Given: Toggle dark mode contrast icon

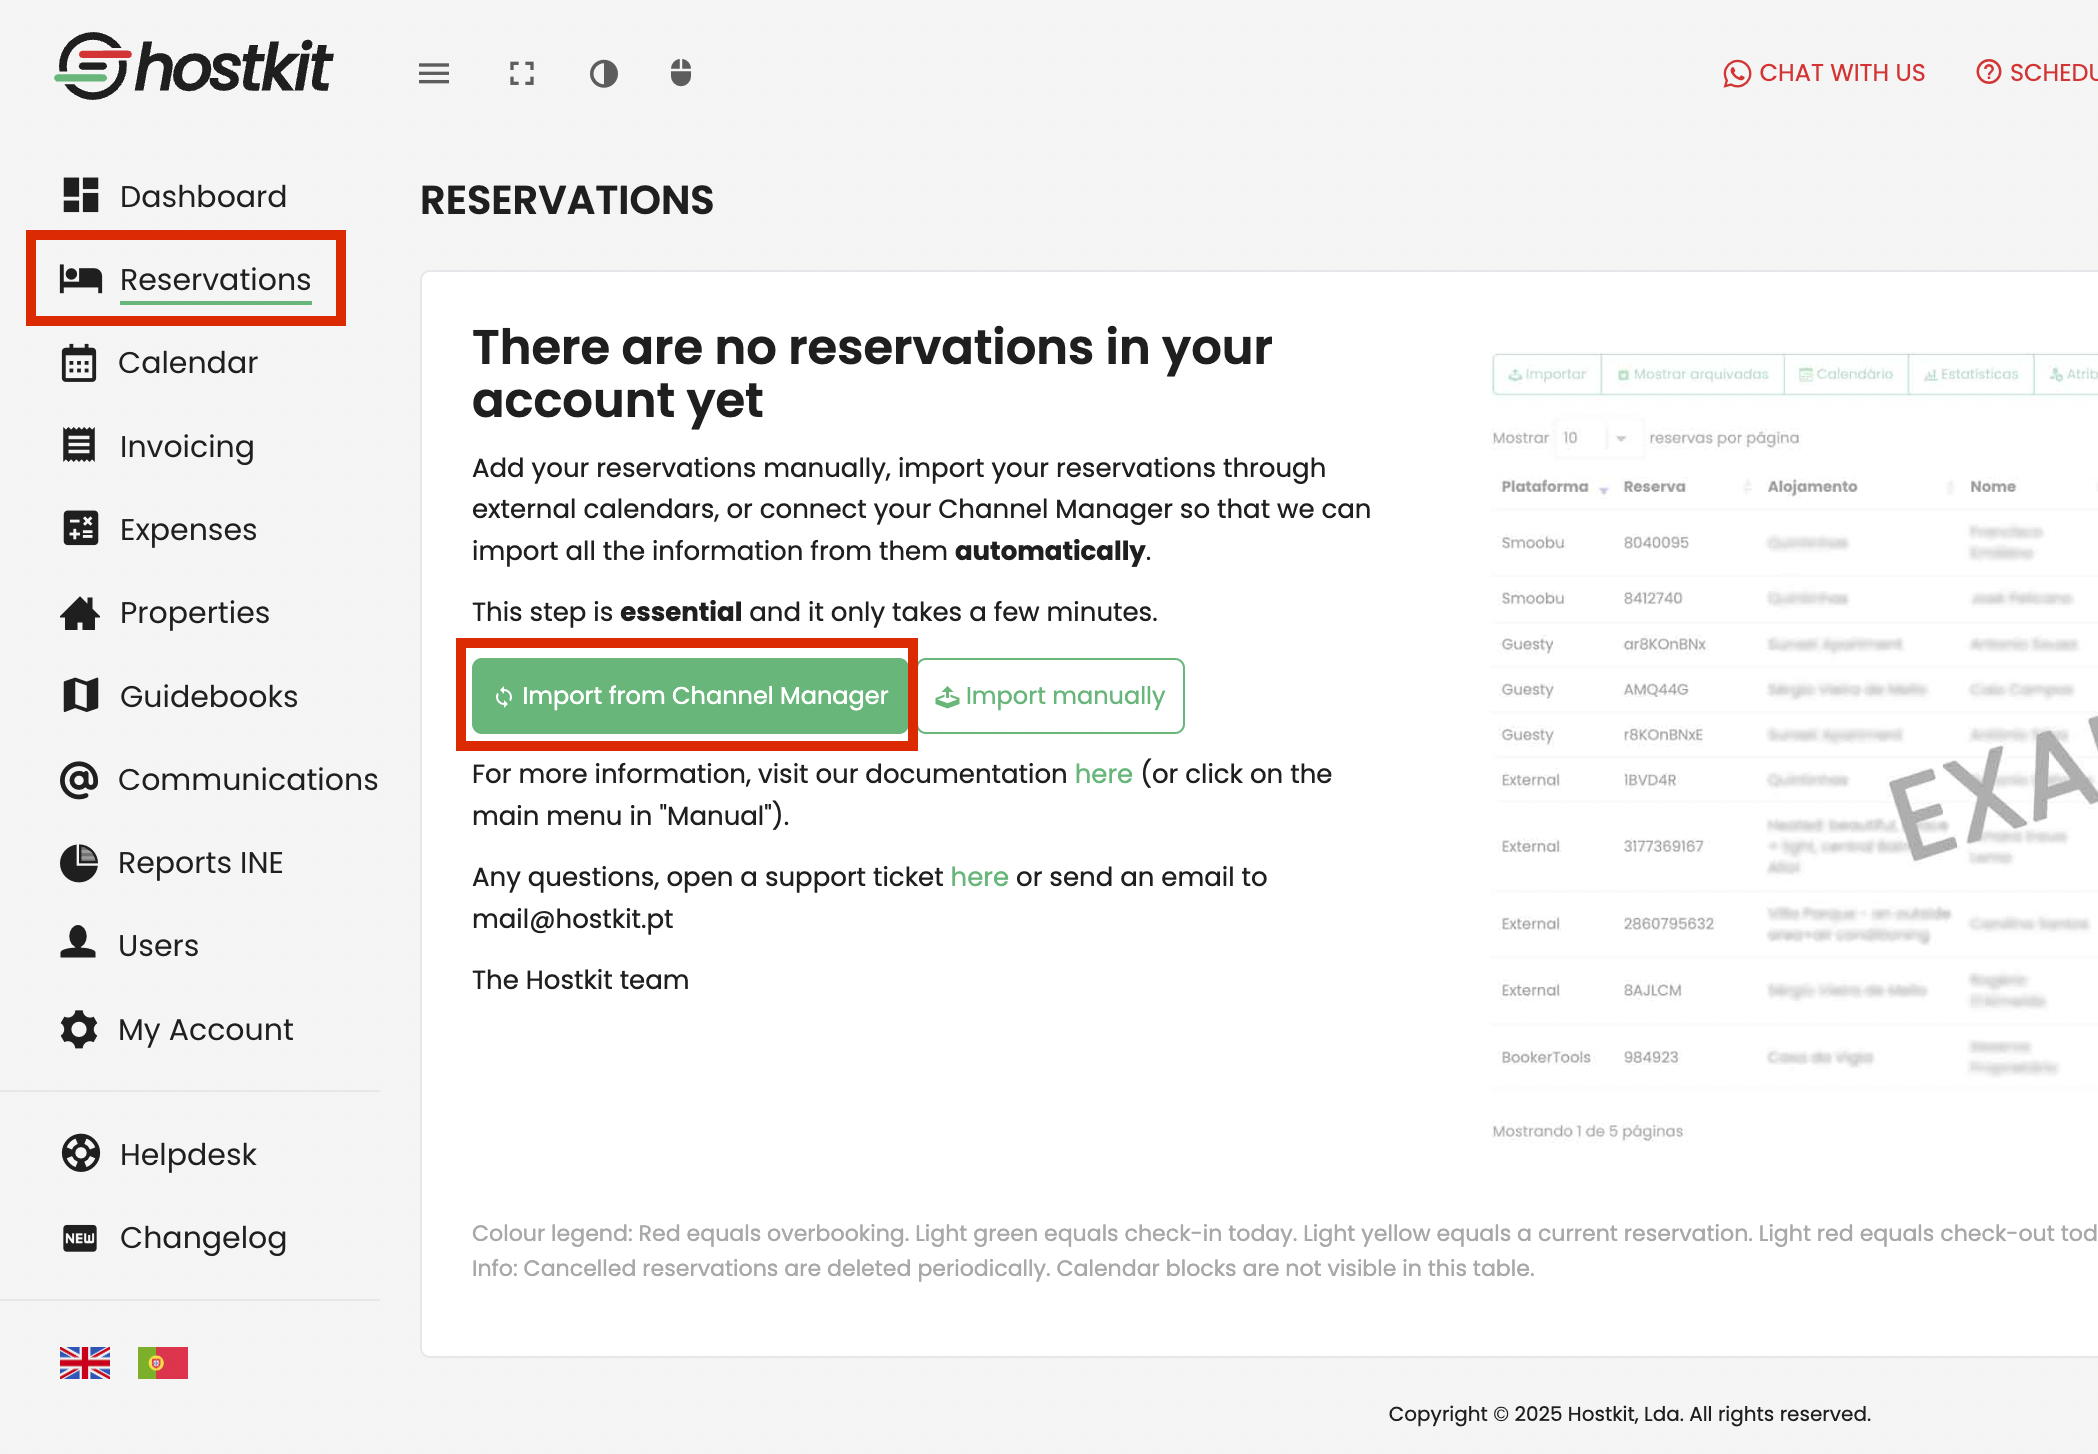Looking at the screenshot, I should click(604, 73).
